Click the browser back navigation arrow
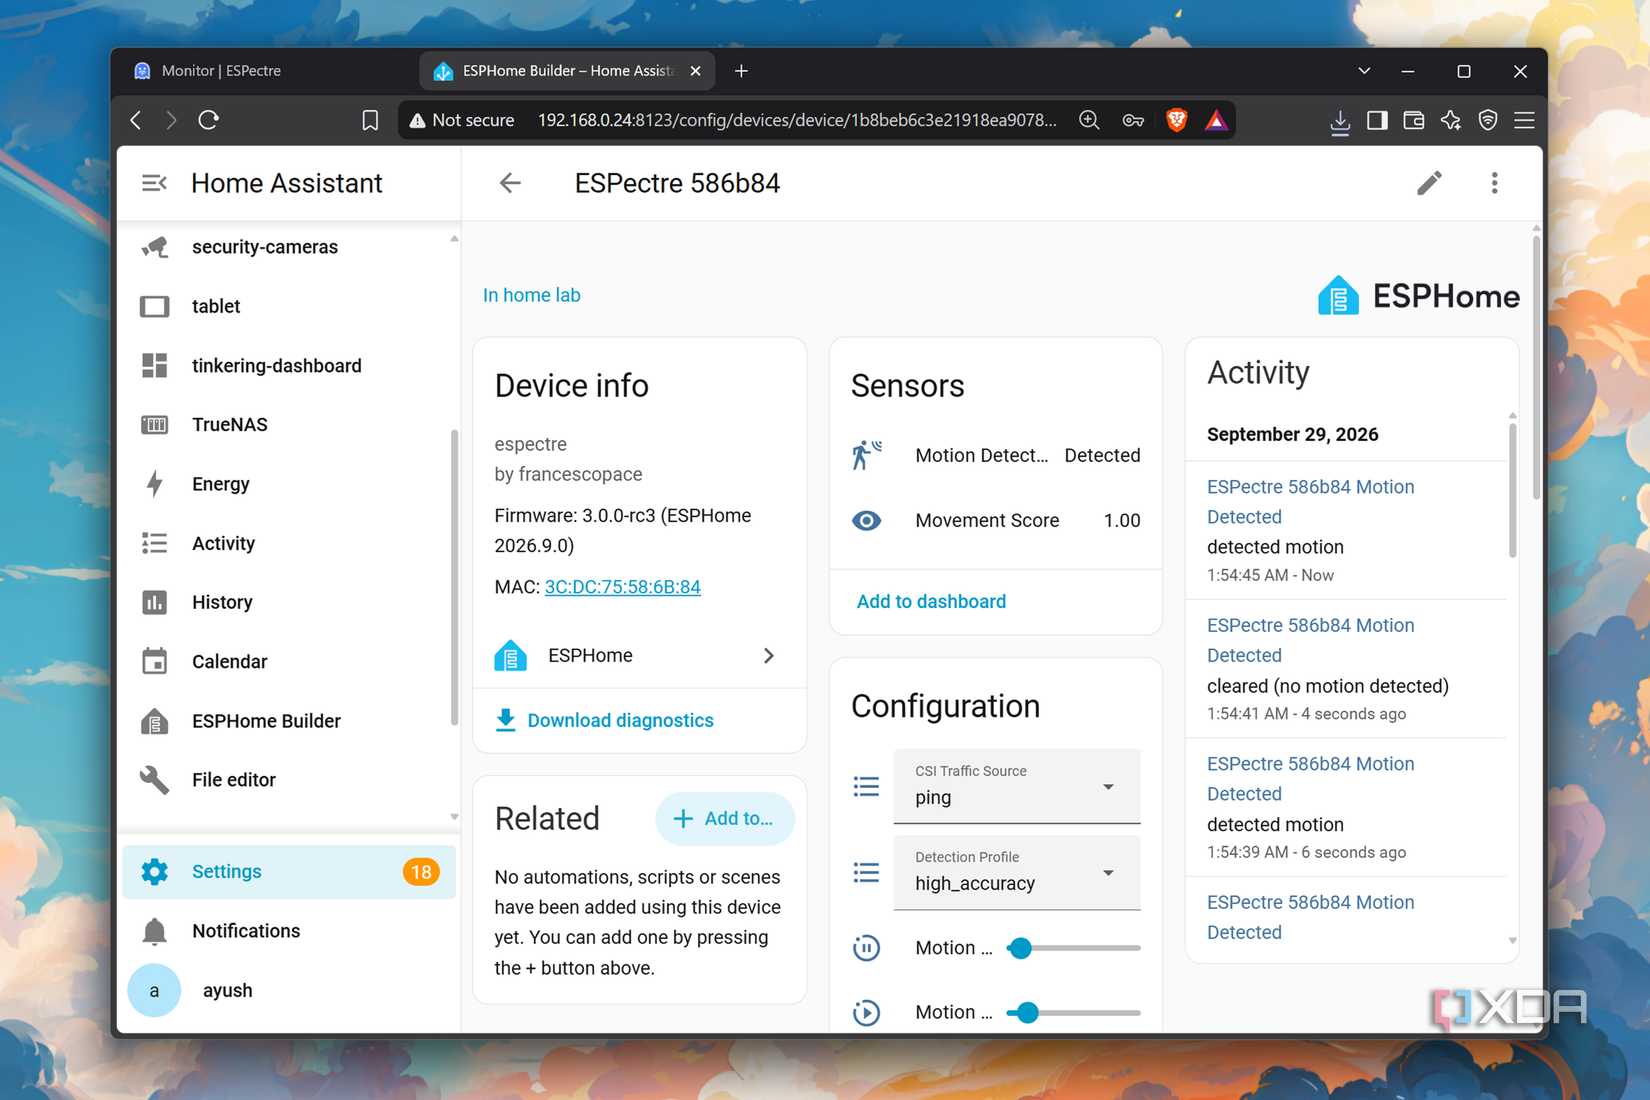The image size is (1650, 1100). [x=136, y=120]
